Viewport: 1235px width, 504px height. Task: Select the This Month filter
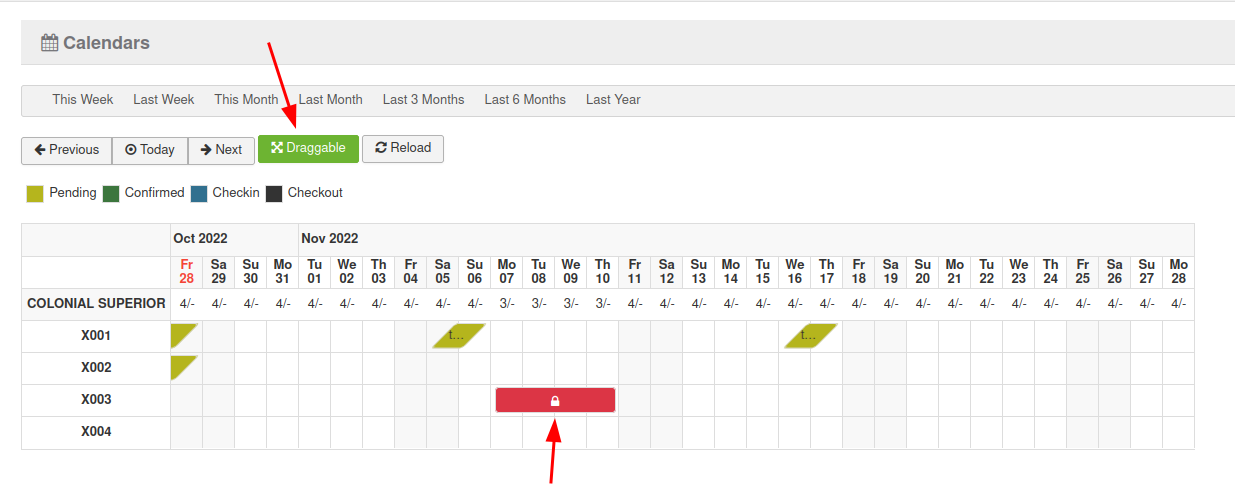tap(246, 100)
